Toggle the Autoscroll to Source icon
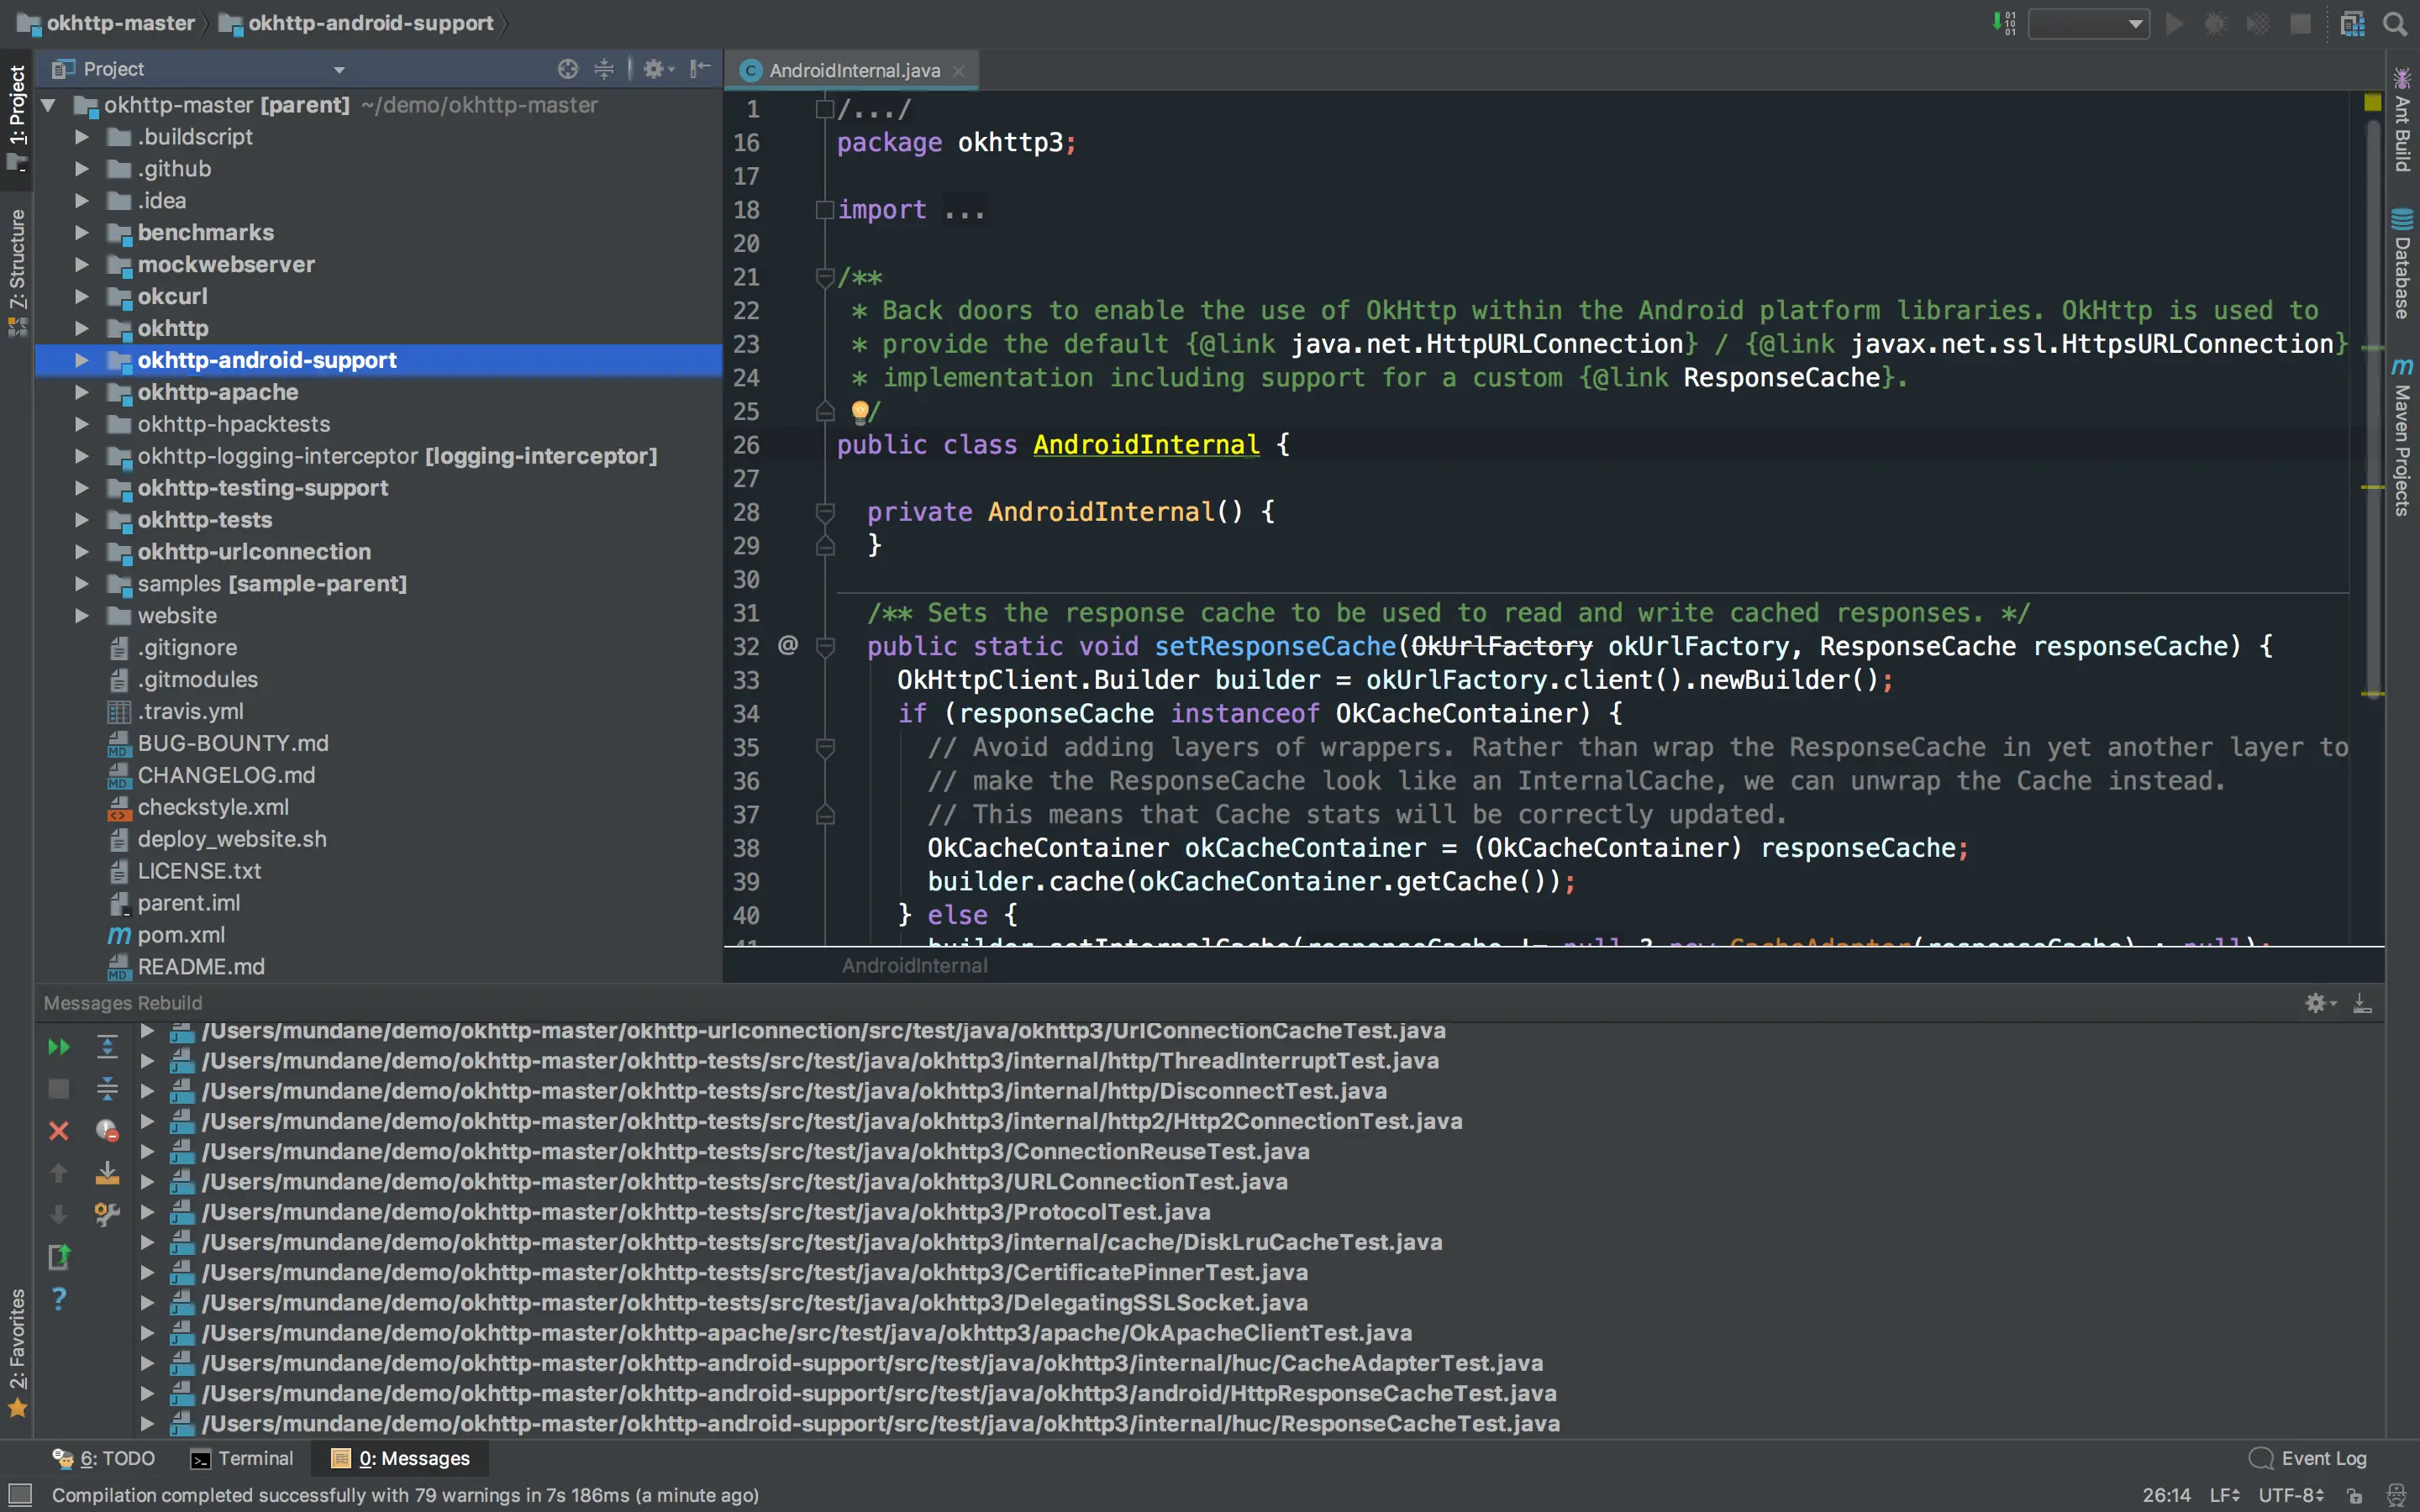 107,1172
